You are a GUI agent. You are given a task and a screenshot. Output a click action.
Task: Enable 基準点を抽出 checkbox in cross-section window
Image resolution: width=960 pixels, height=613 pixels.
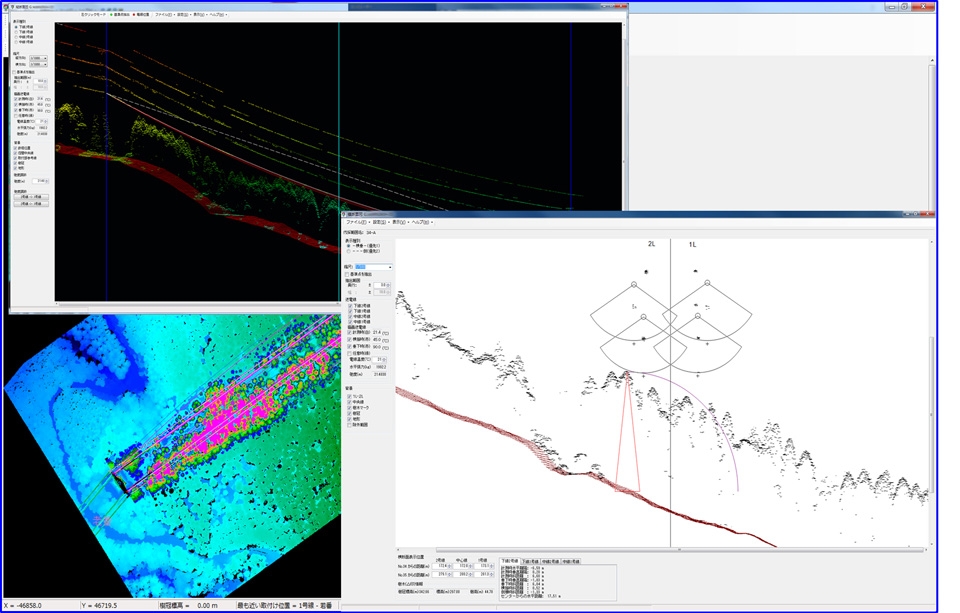click(347, 274)
